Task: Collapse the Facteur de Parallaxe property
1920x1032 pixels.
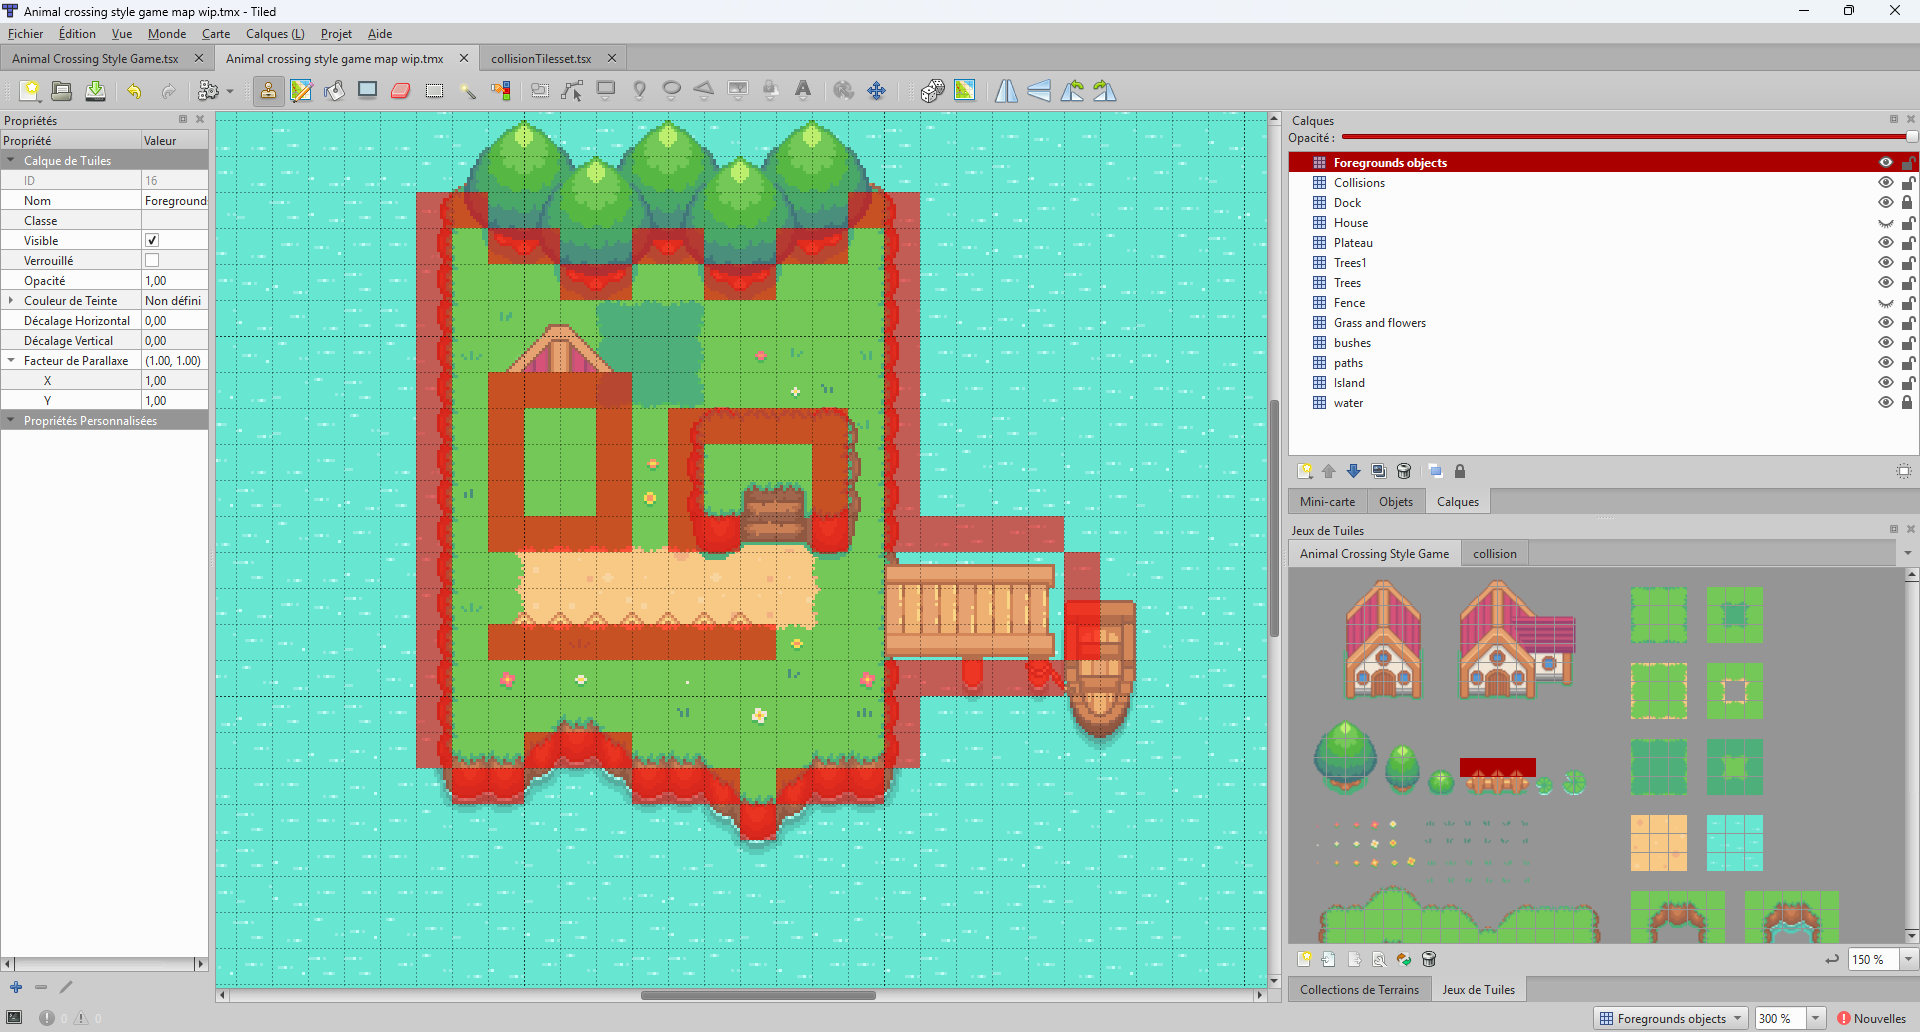Action: click(x=12, y=360)
